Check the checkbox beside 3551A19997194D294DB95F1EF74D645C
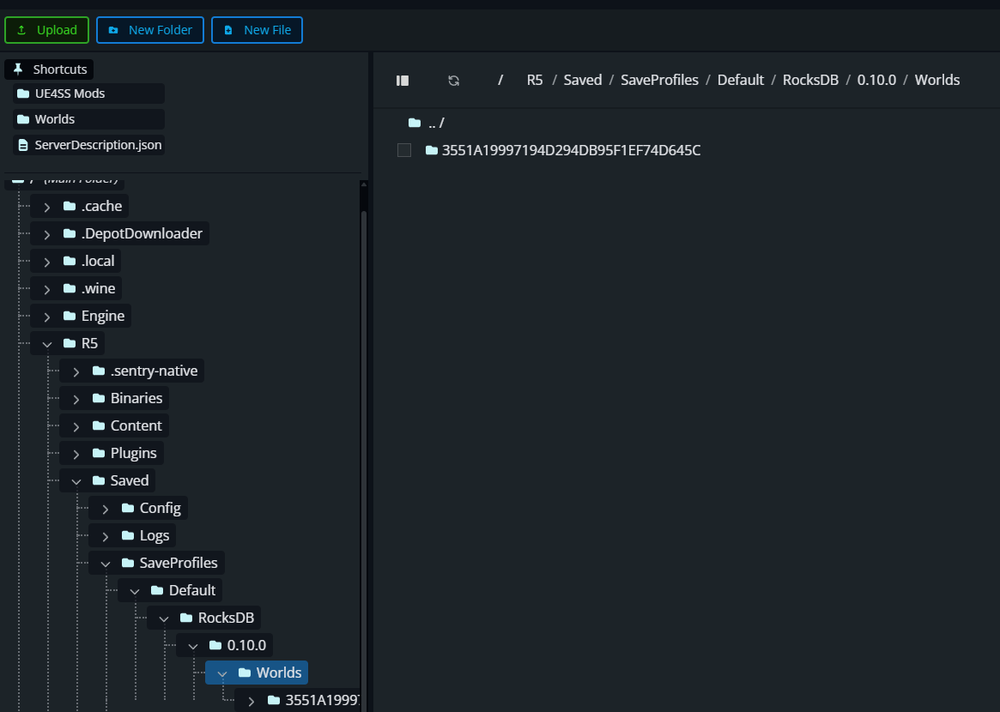The image size is (1000, 712). coord(403,149)
